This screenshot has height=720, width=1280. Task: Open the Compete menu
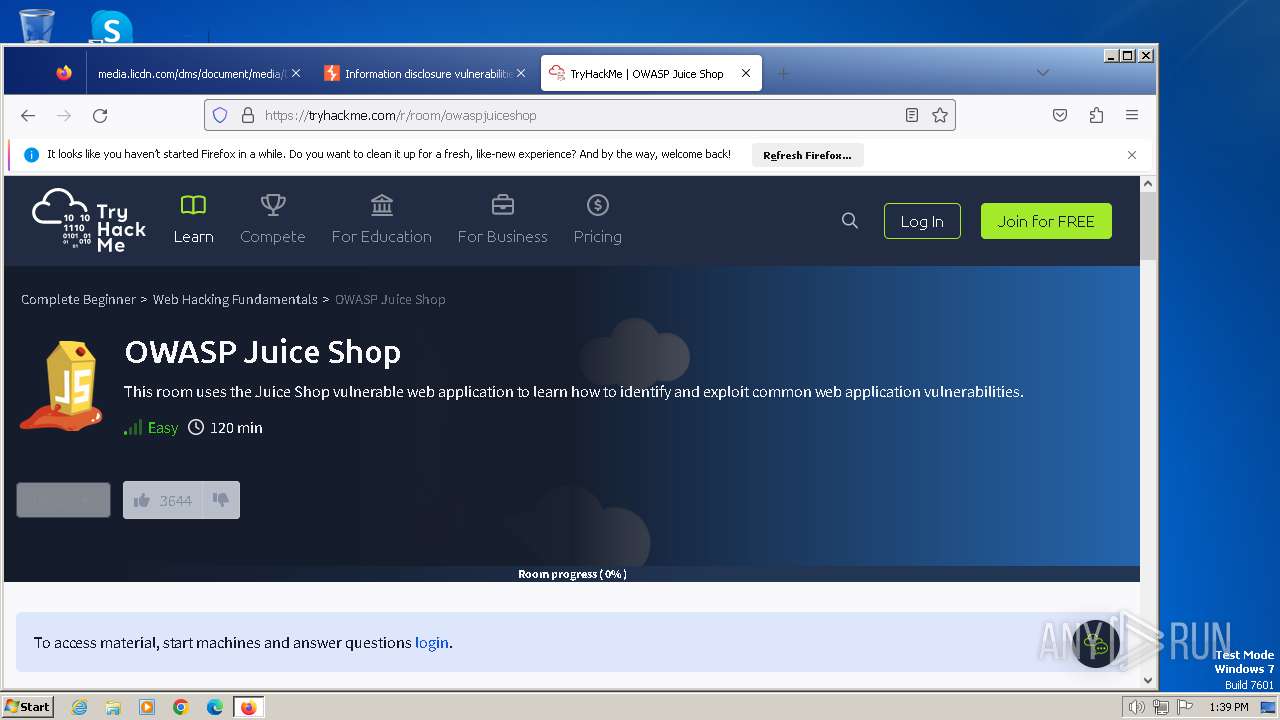[x=272, y=220]
